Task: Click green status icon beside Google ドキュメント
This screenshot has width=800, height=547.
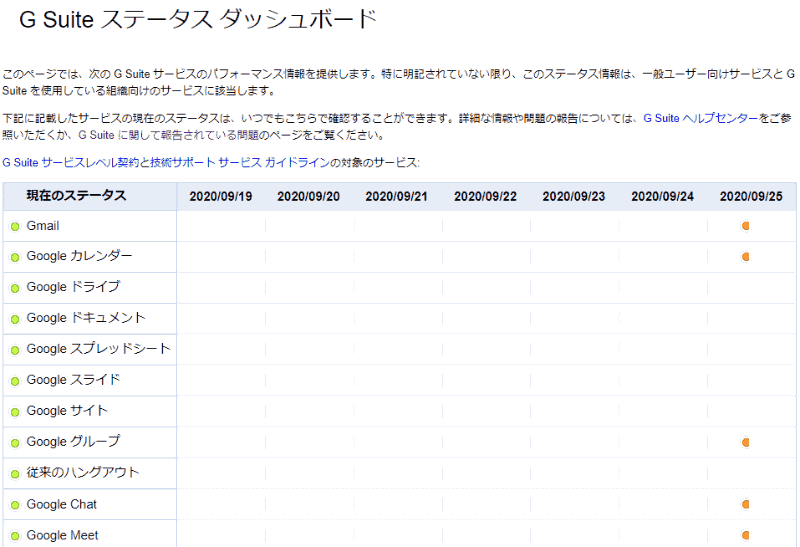Action: 15,319
